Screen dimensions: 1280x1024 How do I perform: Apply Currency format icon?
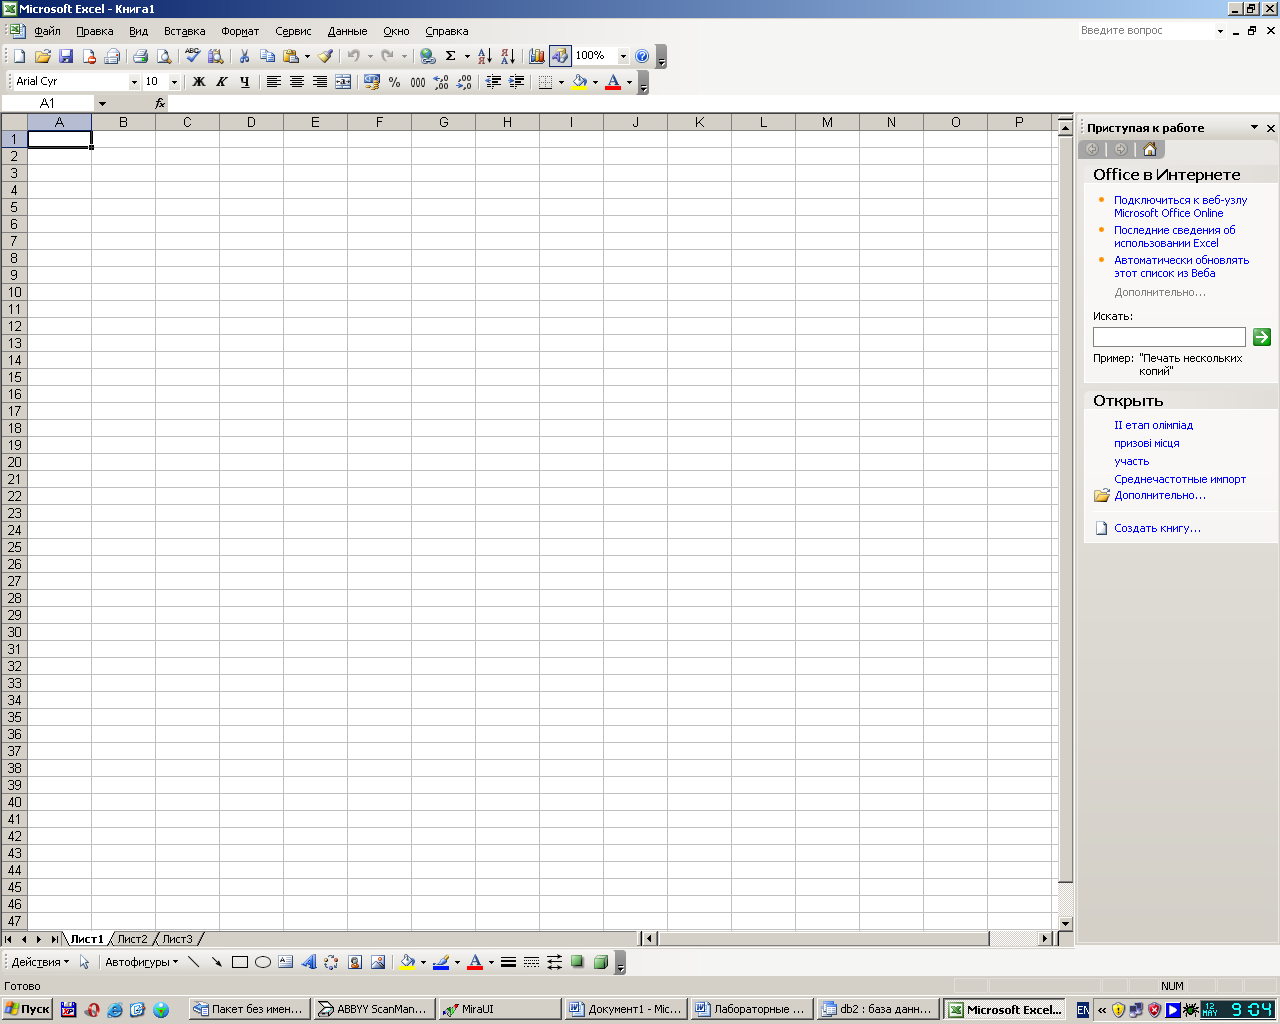click(371, 82)
